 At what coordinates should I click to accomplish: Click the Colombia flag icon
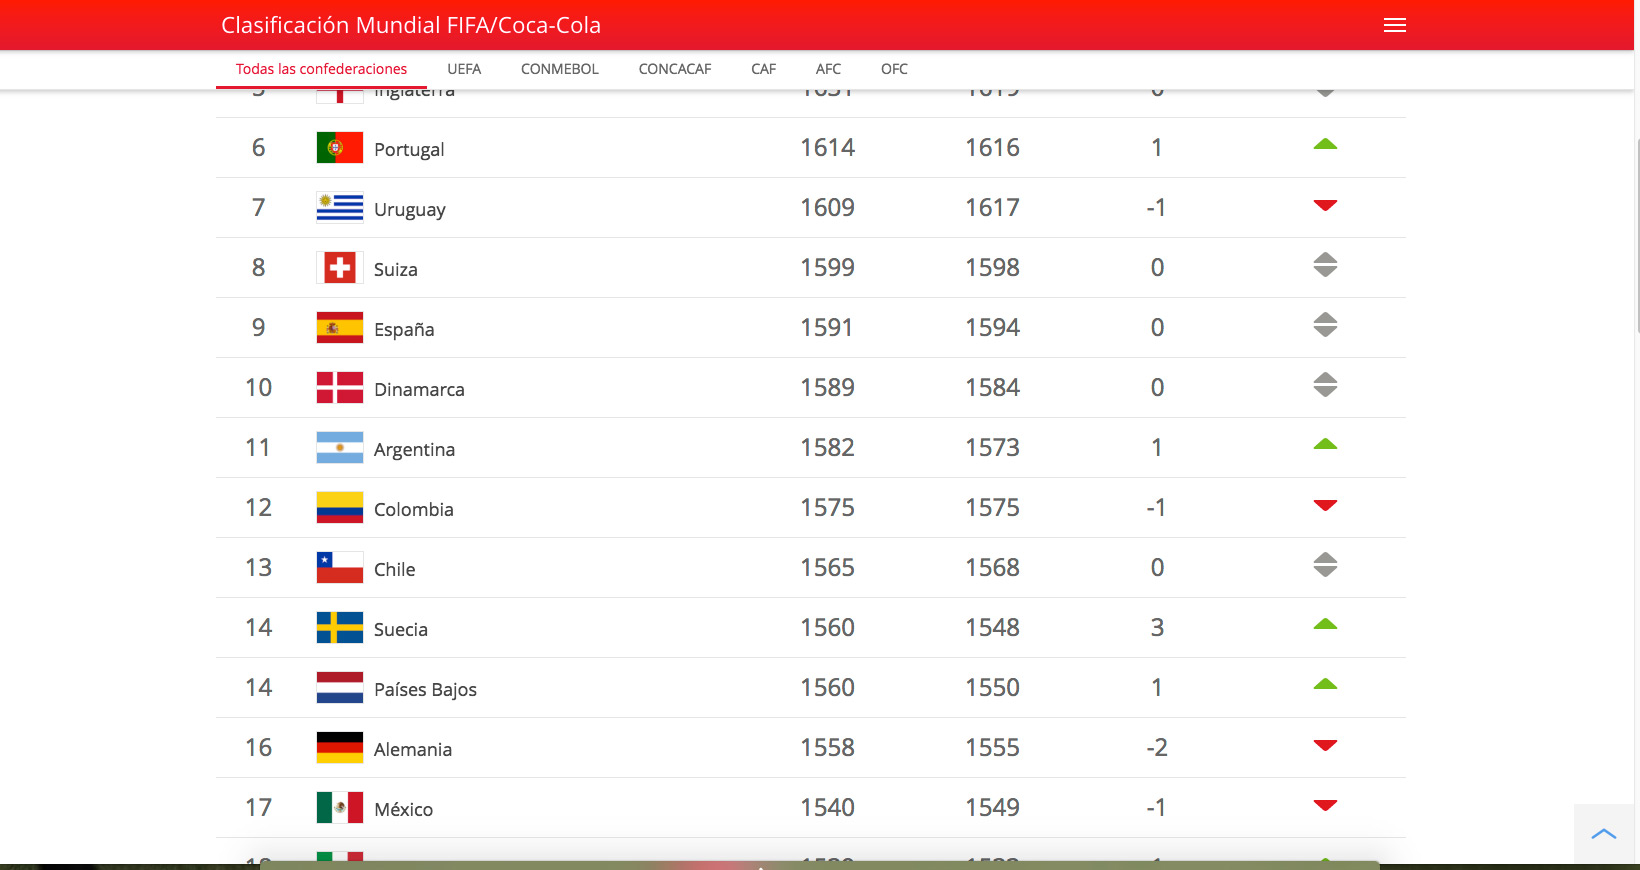coord(340,508)
